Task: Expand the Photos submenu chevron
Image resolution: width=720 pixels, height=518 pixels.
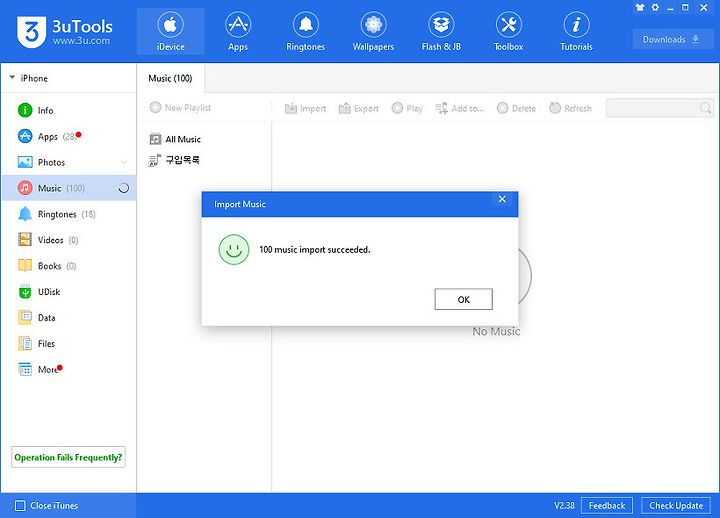Action: (124, 162)
